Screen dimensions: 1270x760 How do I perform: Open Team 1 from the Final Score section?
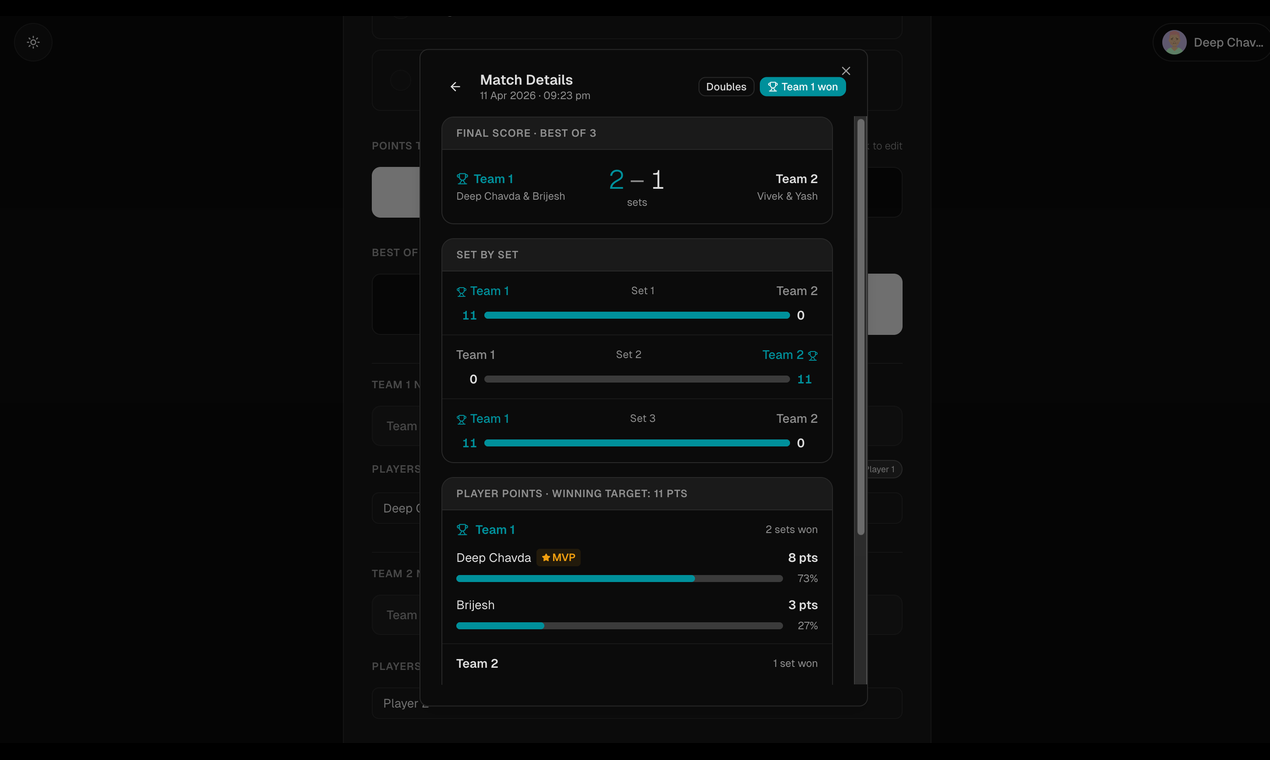(x=491, y=178)
